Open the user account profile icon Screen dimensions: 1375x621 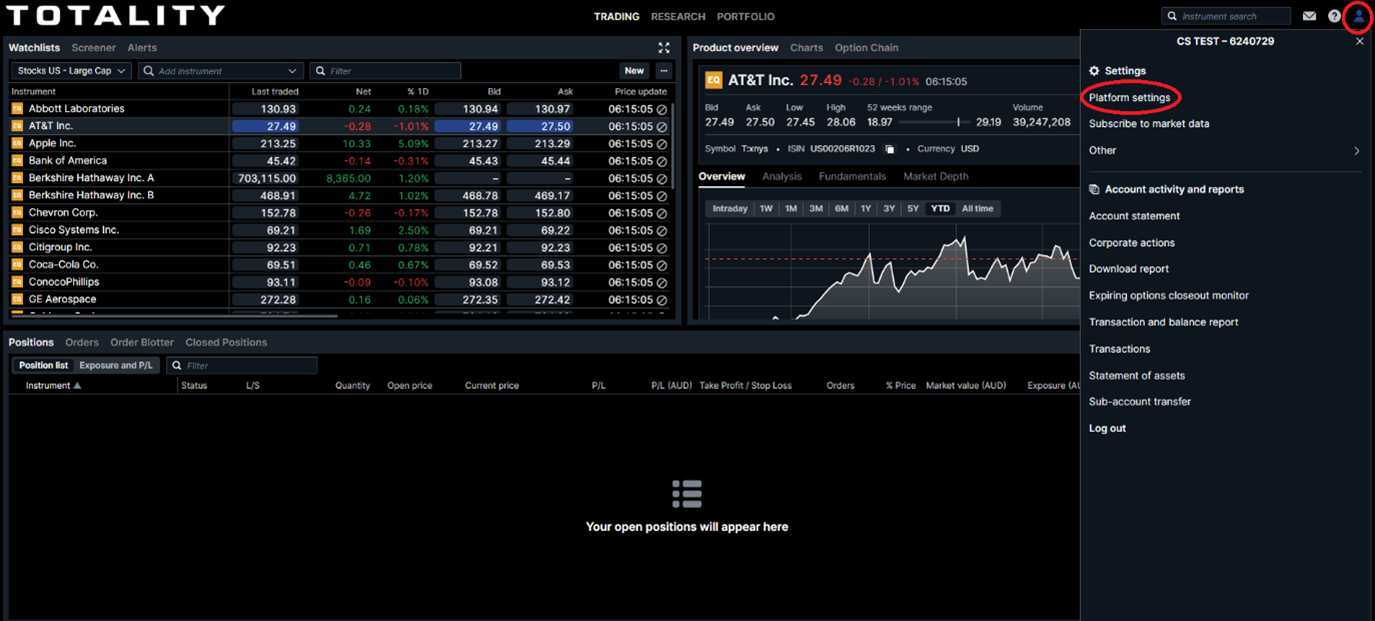(x=1359, y=16)
